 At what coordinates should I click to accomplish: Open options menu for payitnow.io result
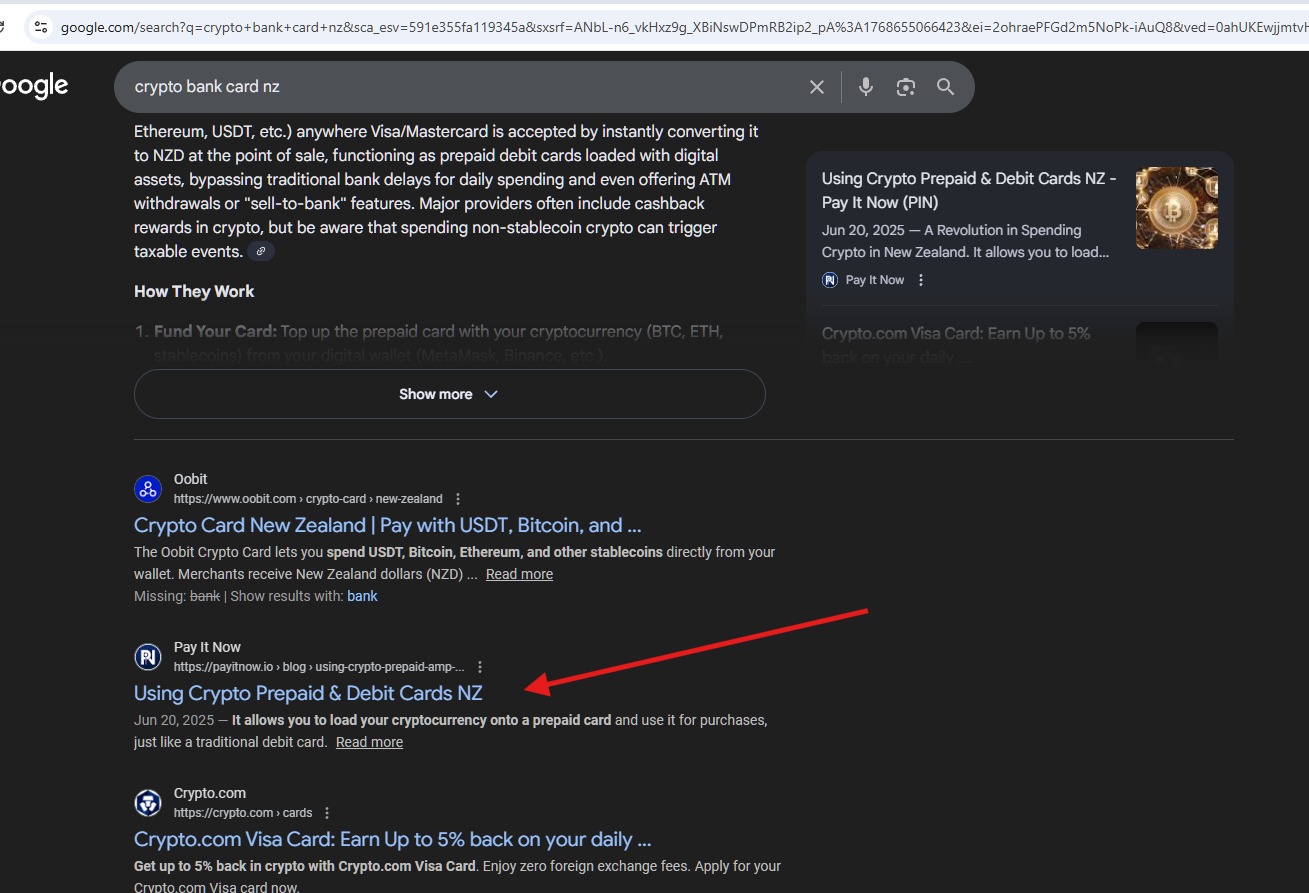(x=480, y=667)
